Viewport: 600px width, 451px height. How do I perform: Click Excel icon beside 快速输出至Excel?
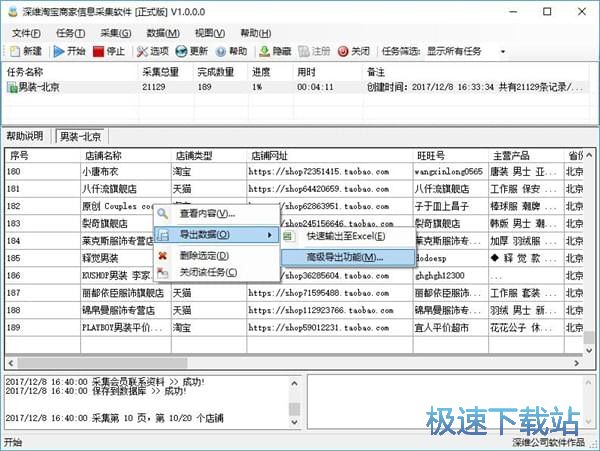(x=287, y=236)
